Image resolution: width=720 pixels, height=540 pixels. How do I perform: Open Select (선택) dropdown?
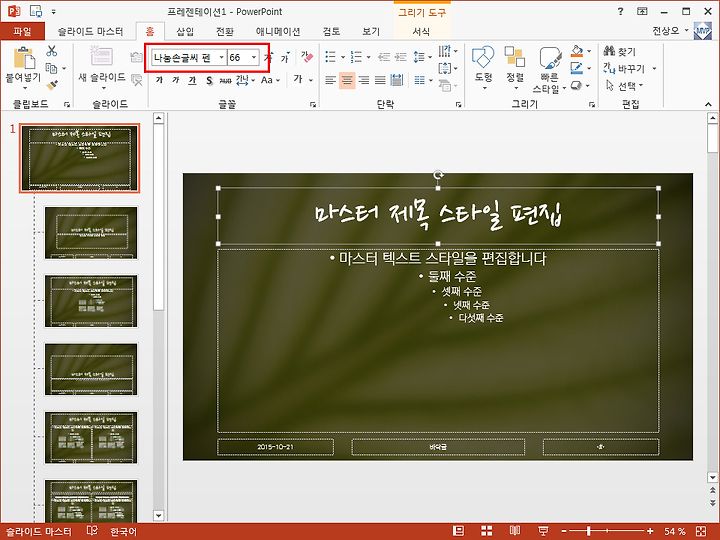[625, 86]
